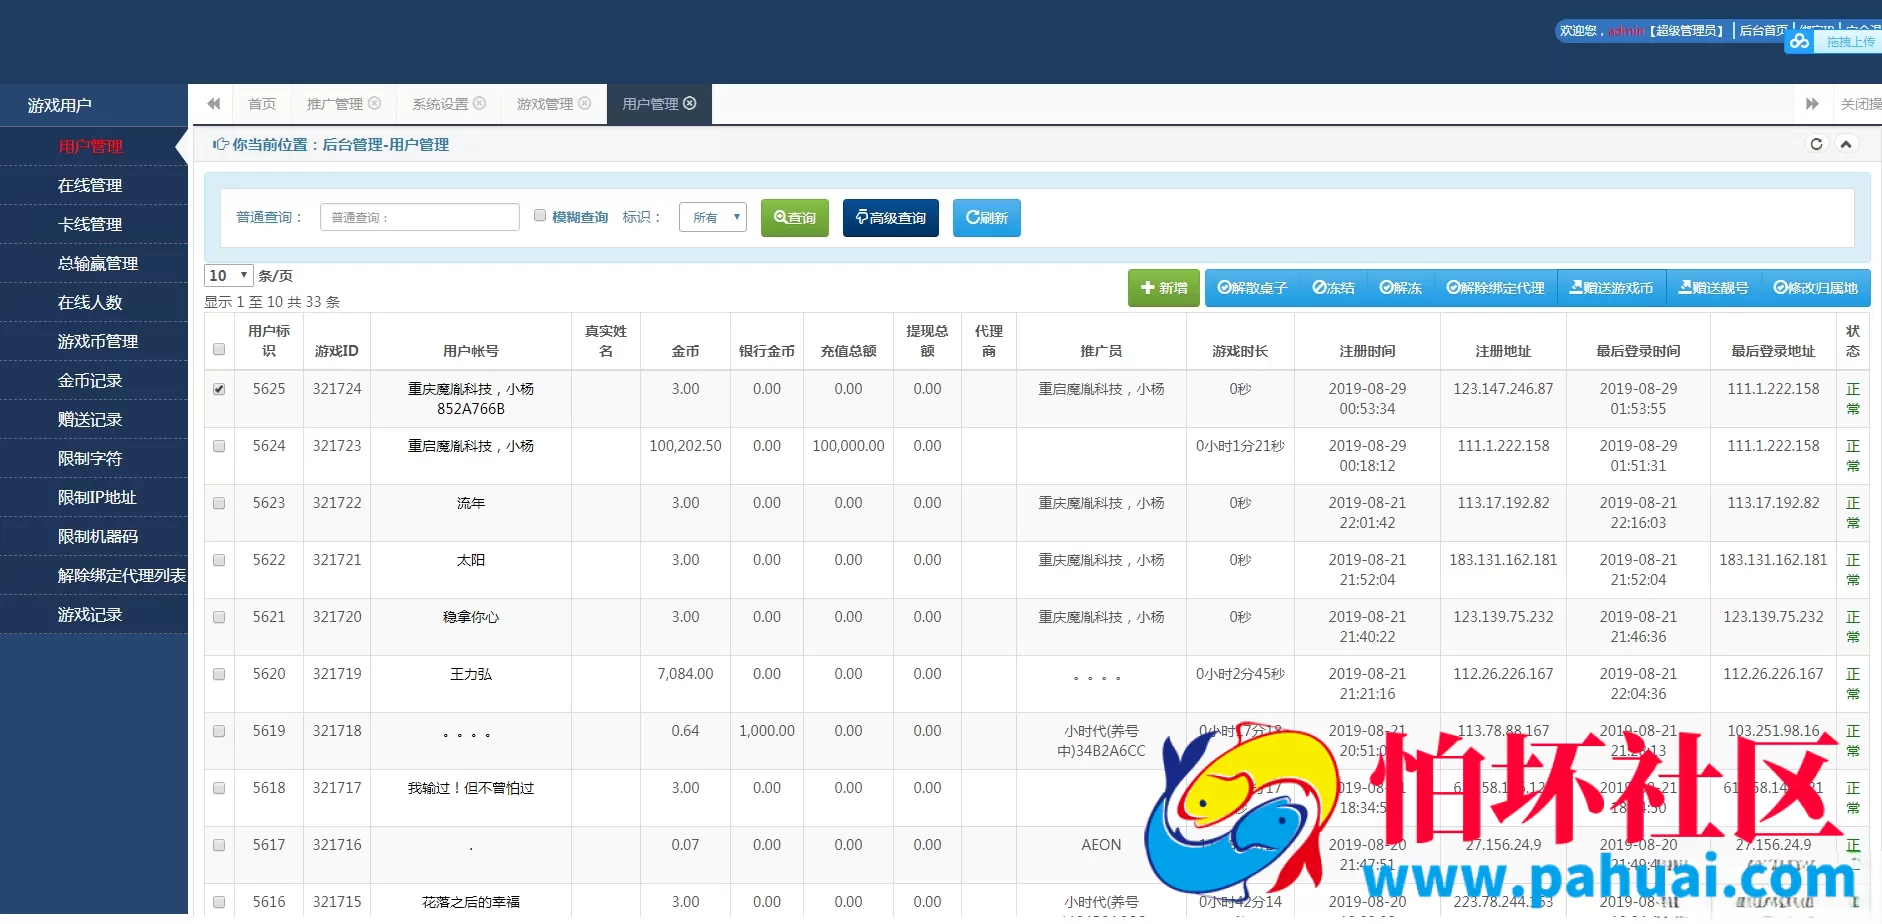Check the row 5618 checkbox
1882x924 pixels.
pyautogui.click(x=219, y=788)
